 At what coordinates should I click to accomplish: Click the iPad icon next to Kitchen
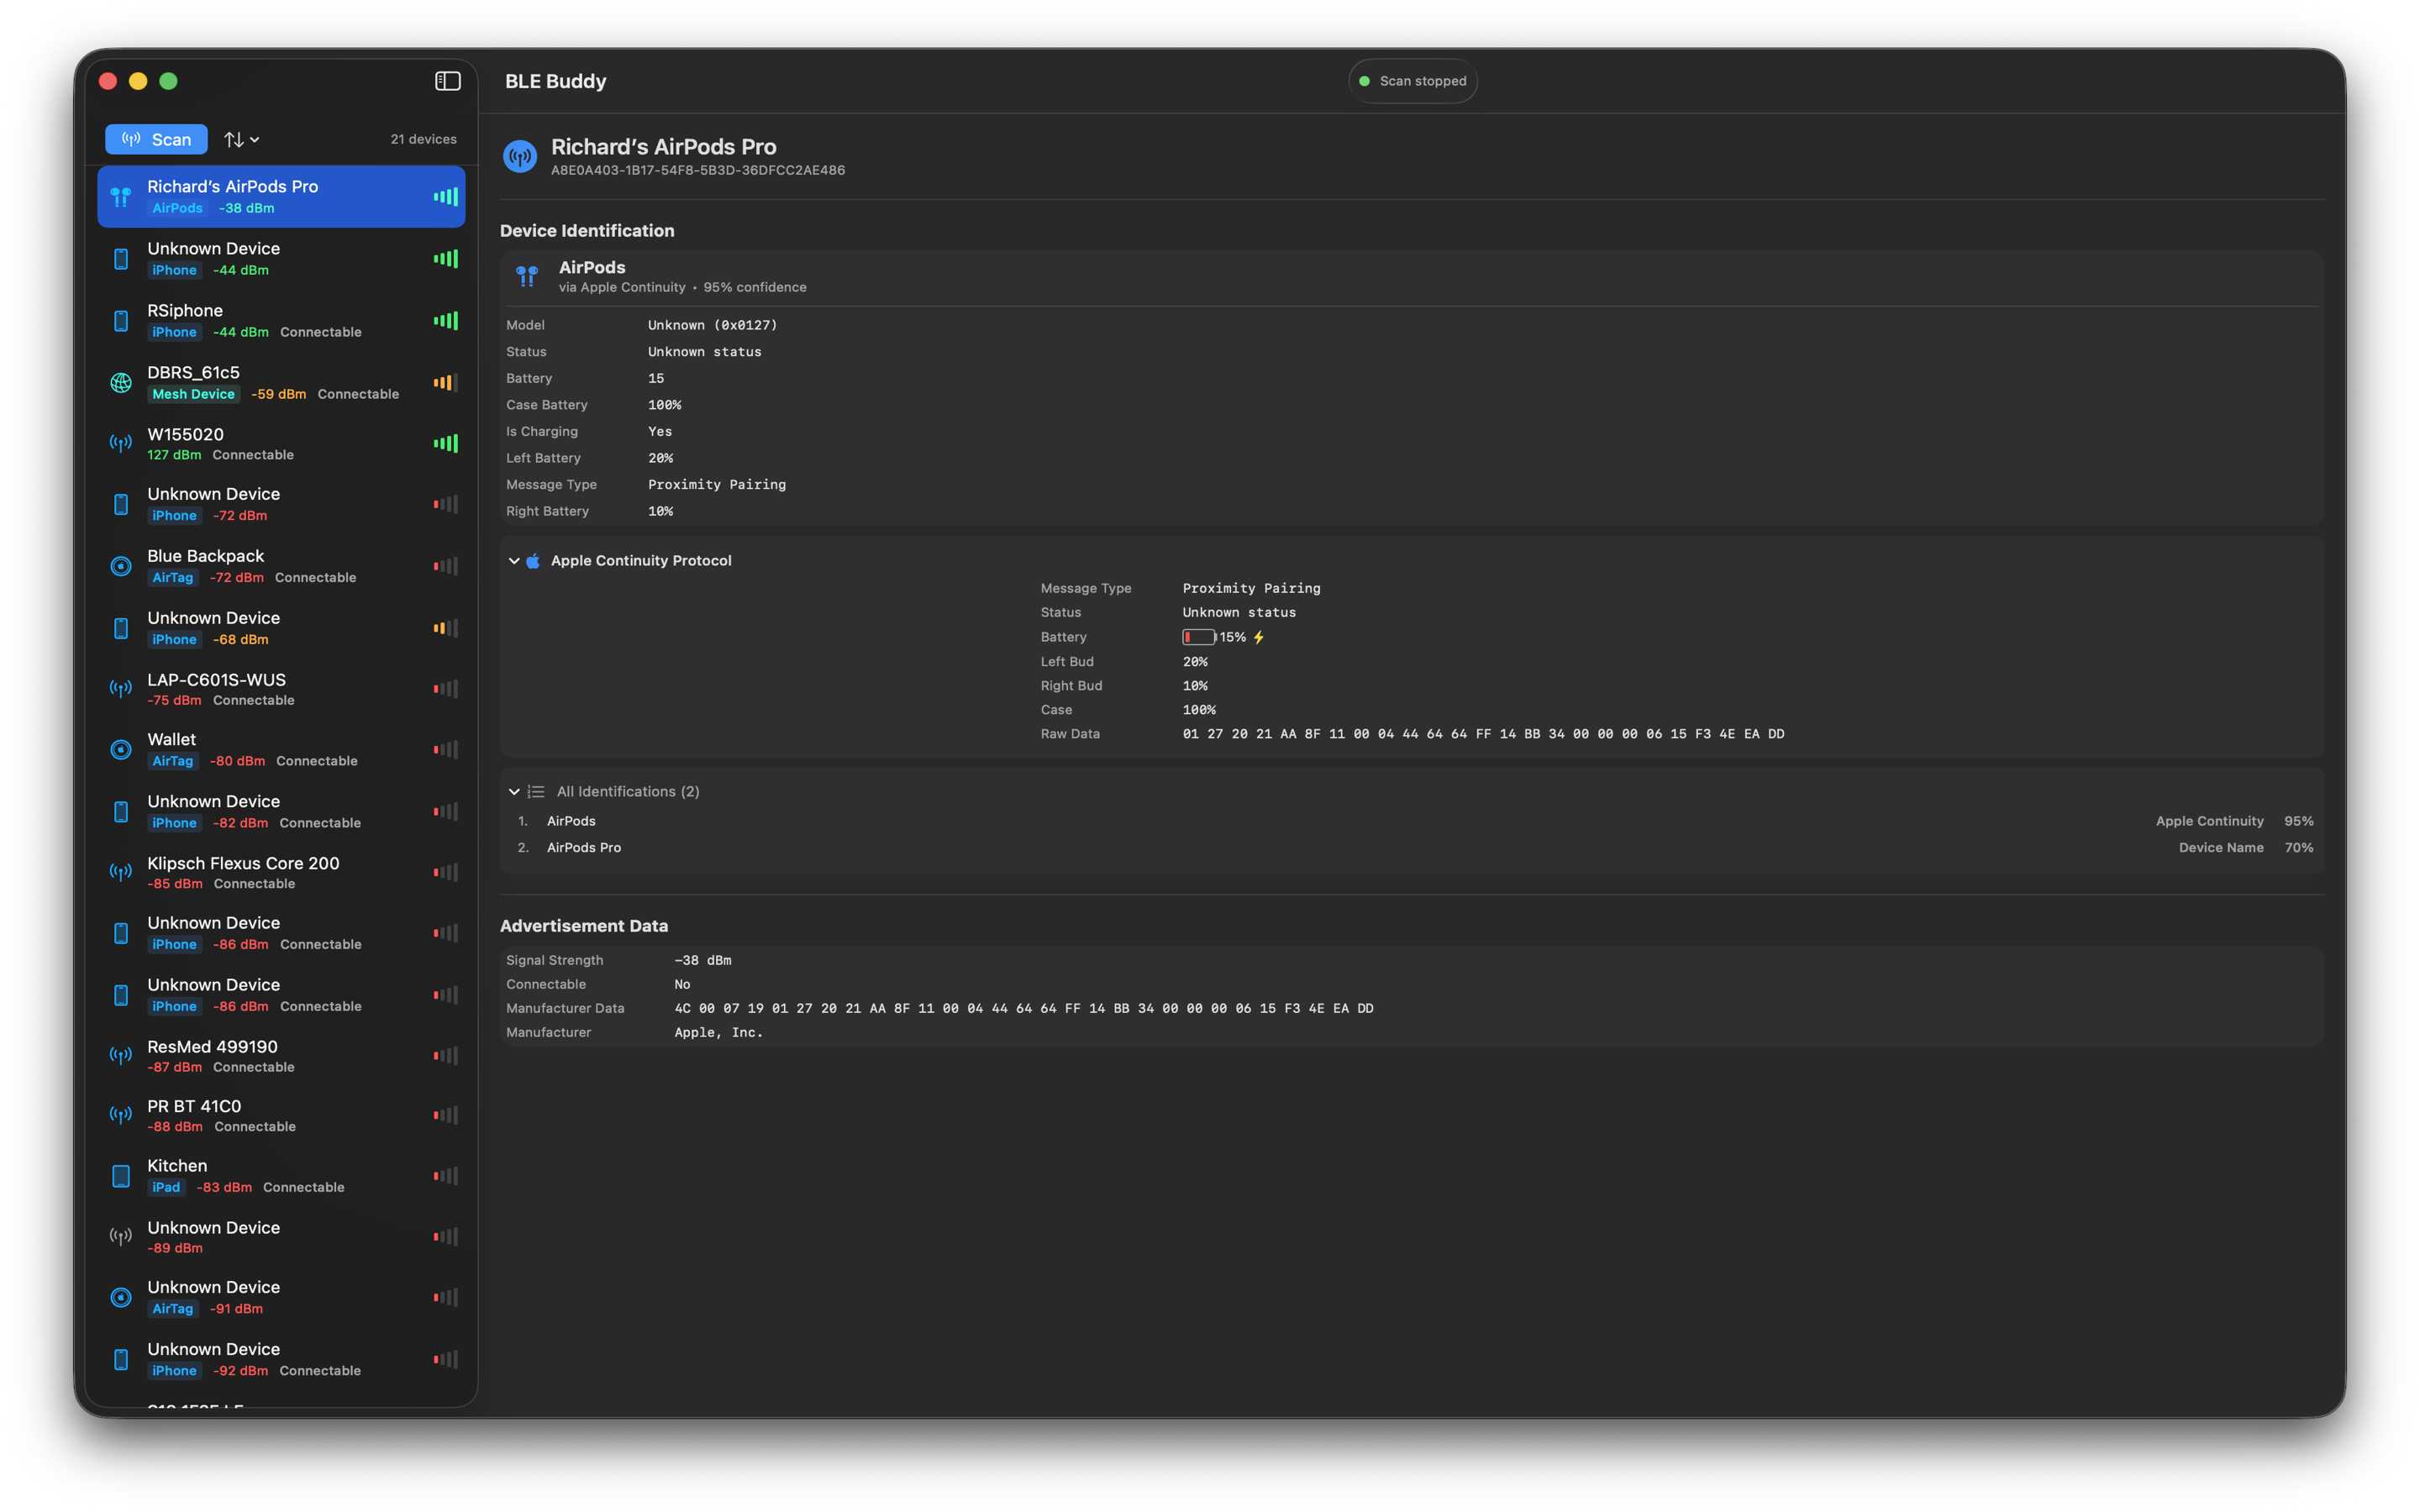121,1176
